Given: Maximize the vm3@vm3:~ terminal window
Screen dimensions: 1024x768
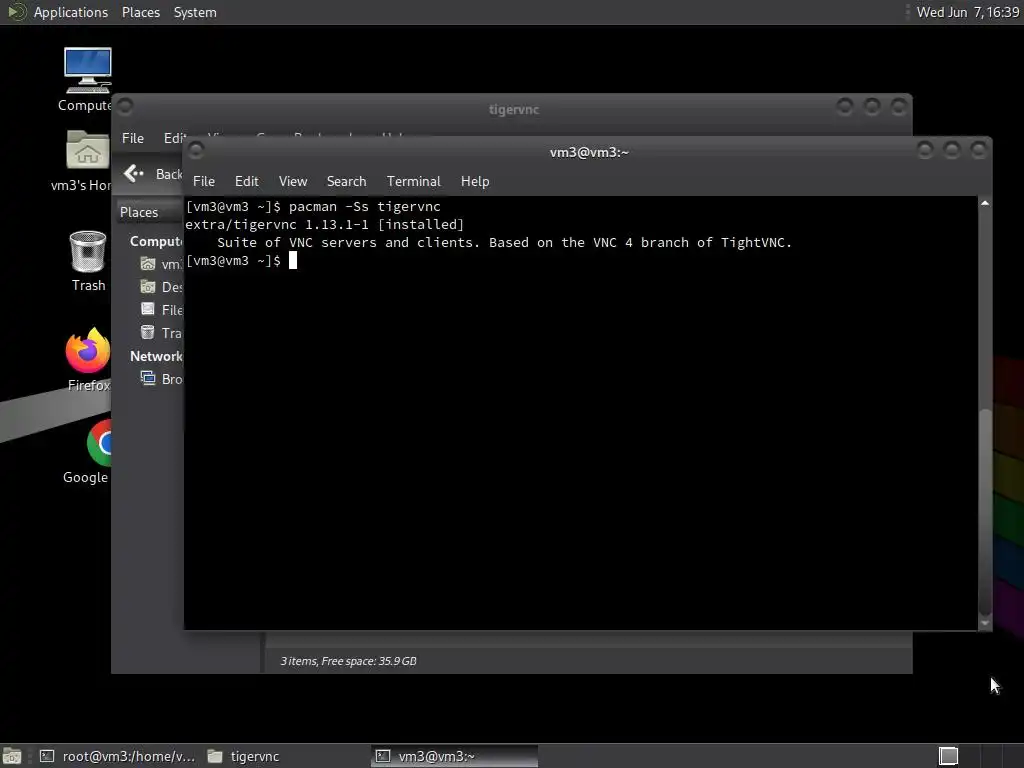Looking at the screenshot, I should click(x=952, y=150).
